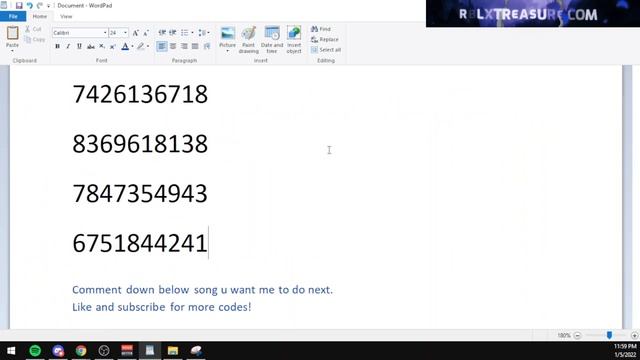640x360 pixels.
Task: Open the highlight color dropdown arrow
Action: pyautogui.click(x=148, y=47)
